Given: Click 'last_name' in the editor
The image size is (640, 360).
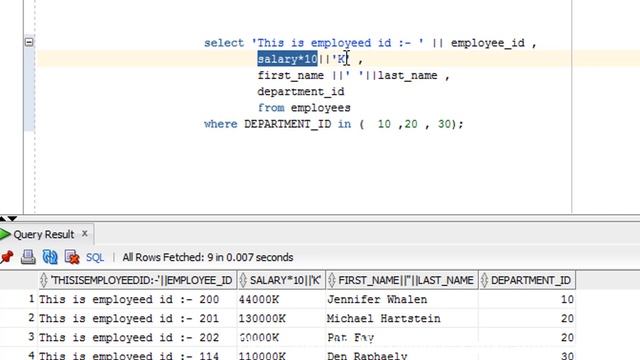Looking at the screenshot, I should pos(407,76).
